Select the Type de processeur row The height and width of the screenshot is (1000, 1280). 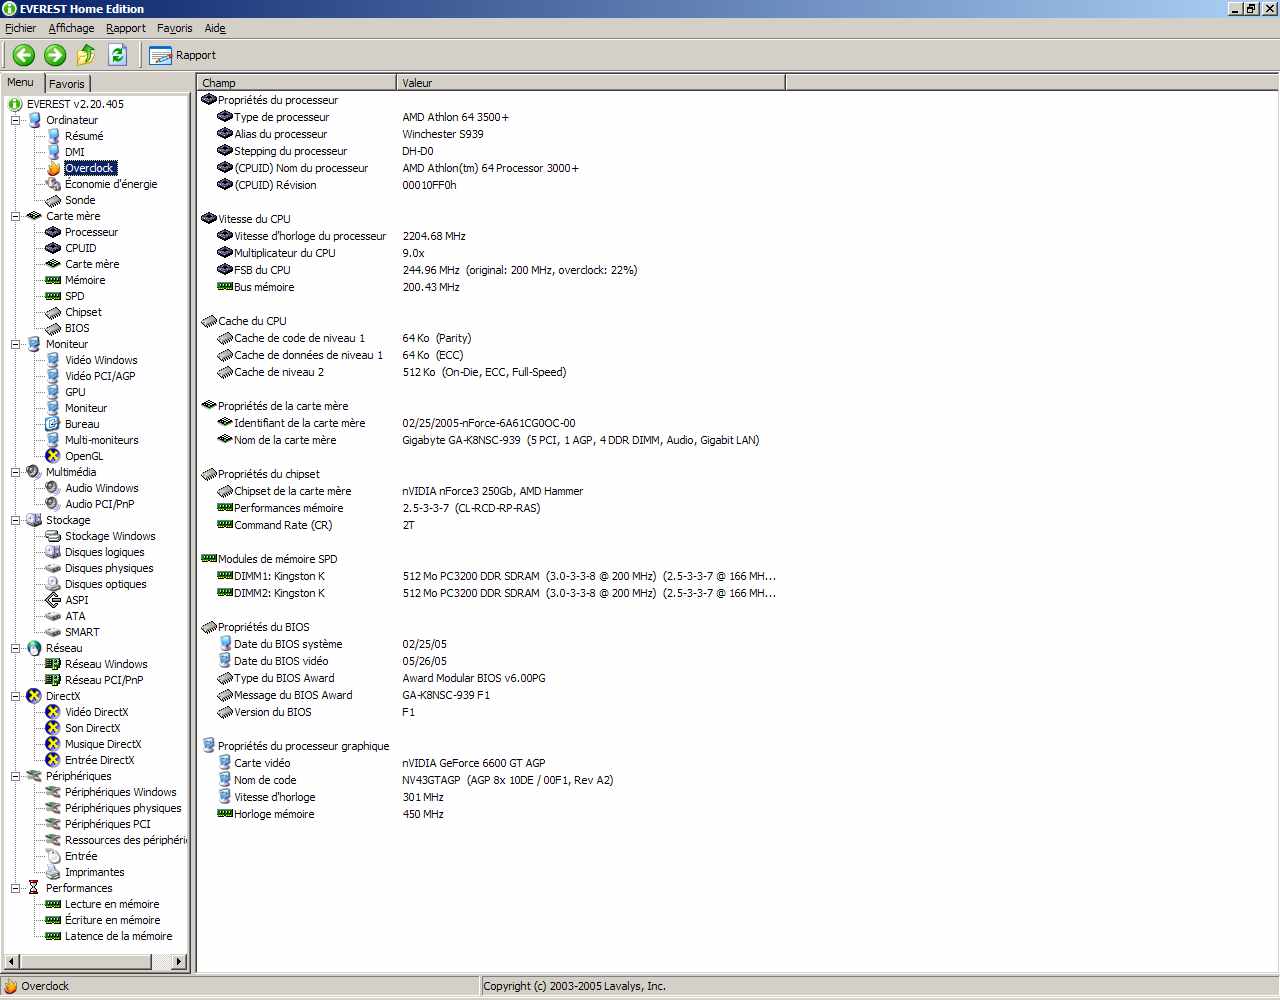363,117
